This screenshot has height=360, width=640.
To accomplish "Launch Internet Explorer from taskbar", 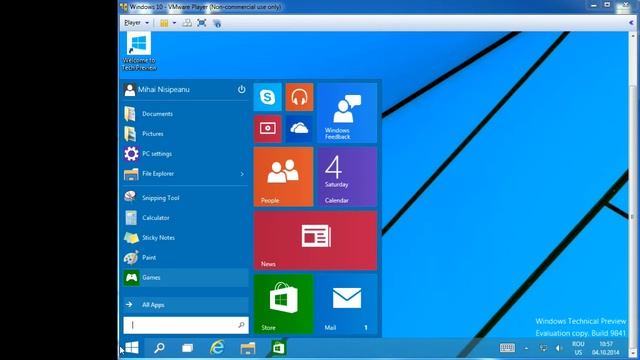I will [217, 348].
